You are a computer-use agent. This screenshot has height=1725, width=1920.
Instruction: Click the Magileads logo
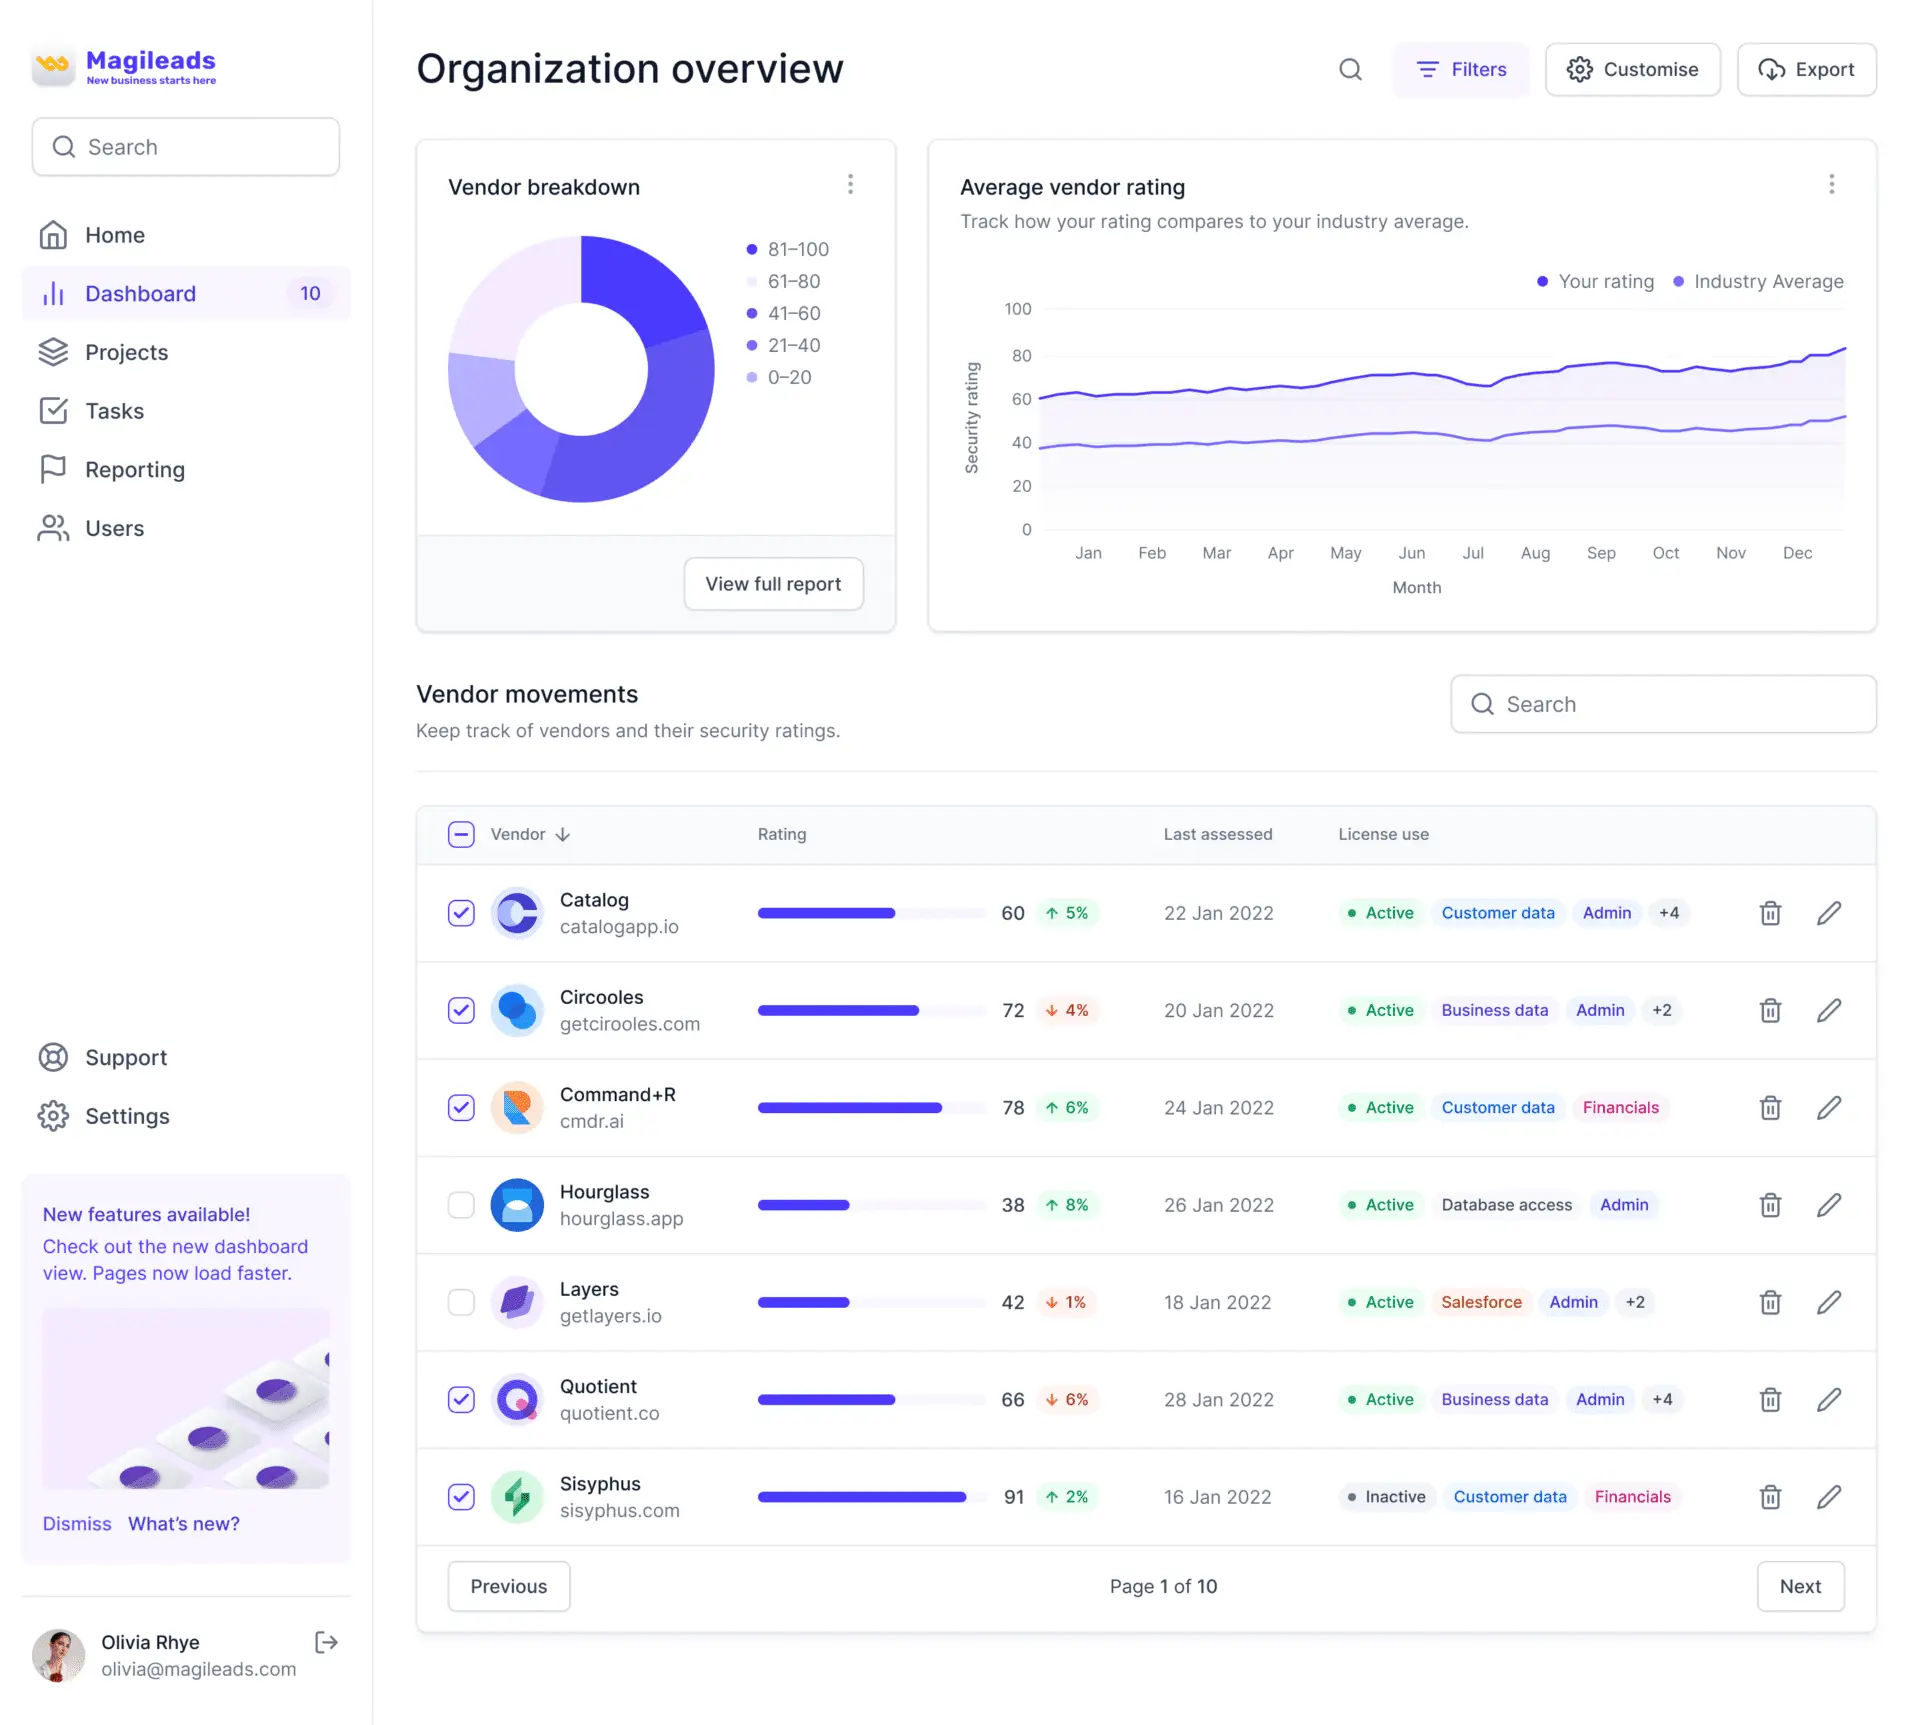point(124,66)
